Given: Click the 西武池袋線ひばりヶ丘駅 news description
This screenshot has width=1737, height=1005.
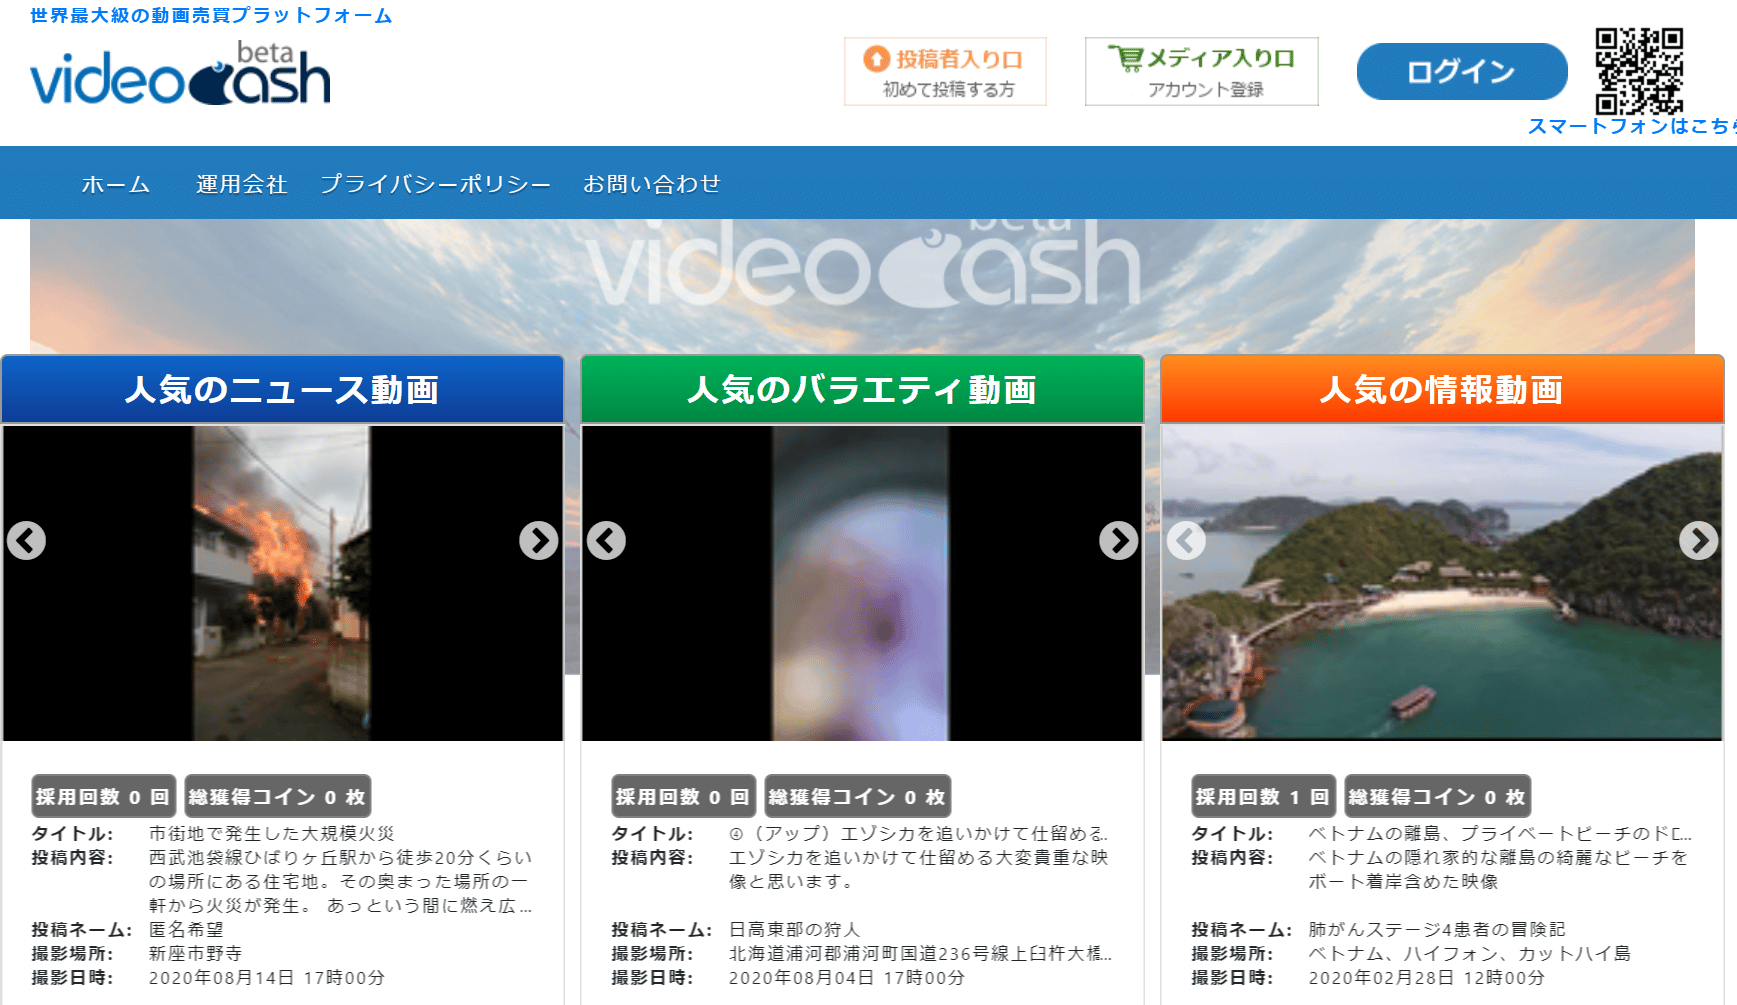Looking at the screenshot, I should [x=341, y=882].
